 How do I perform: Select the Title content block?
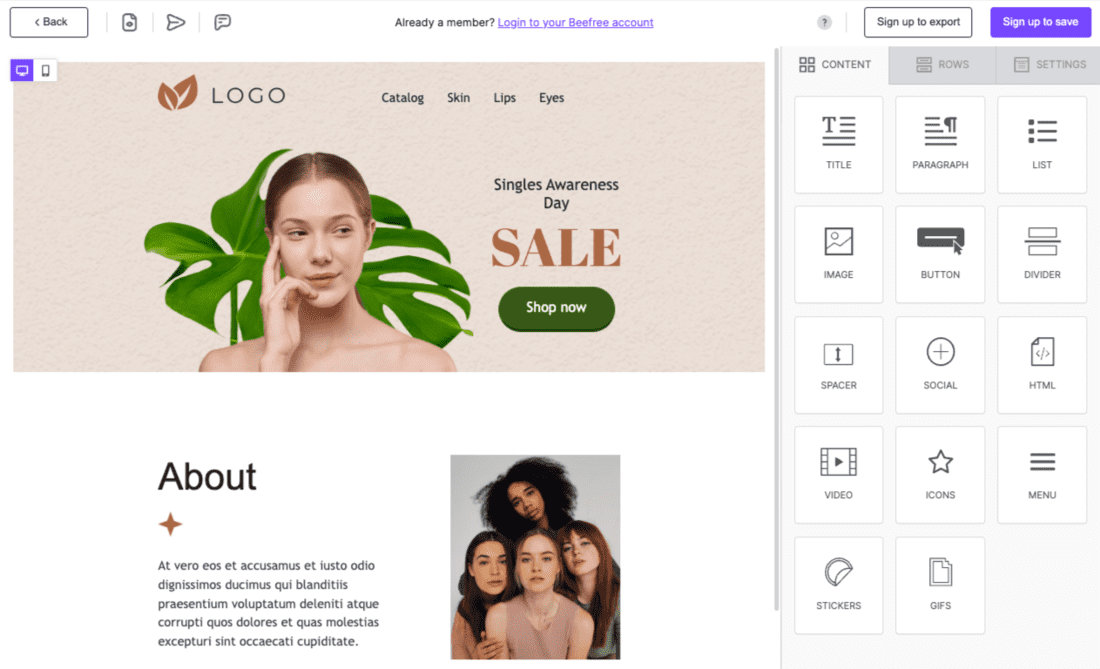tap(838, 144)
